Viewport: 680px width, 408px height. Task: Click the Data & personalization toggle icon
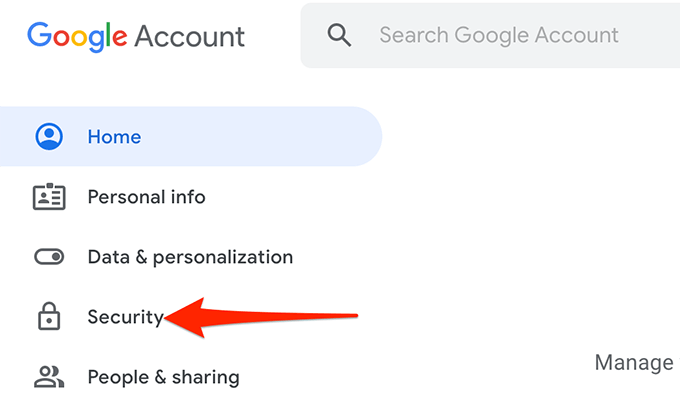[x=48, y=257]
